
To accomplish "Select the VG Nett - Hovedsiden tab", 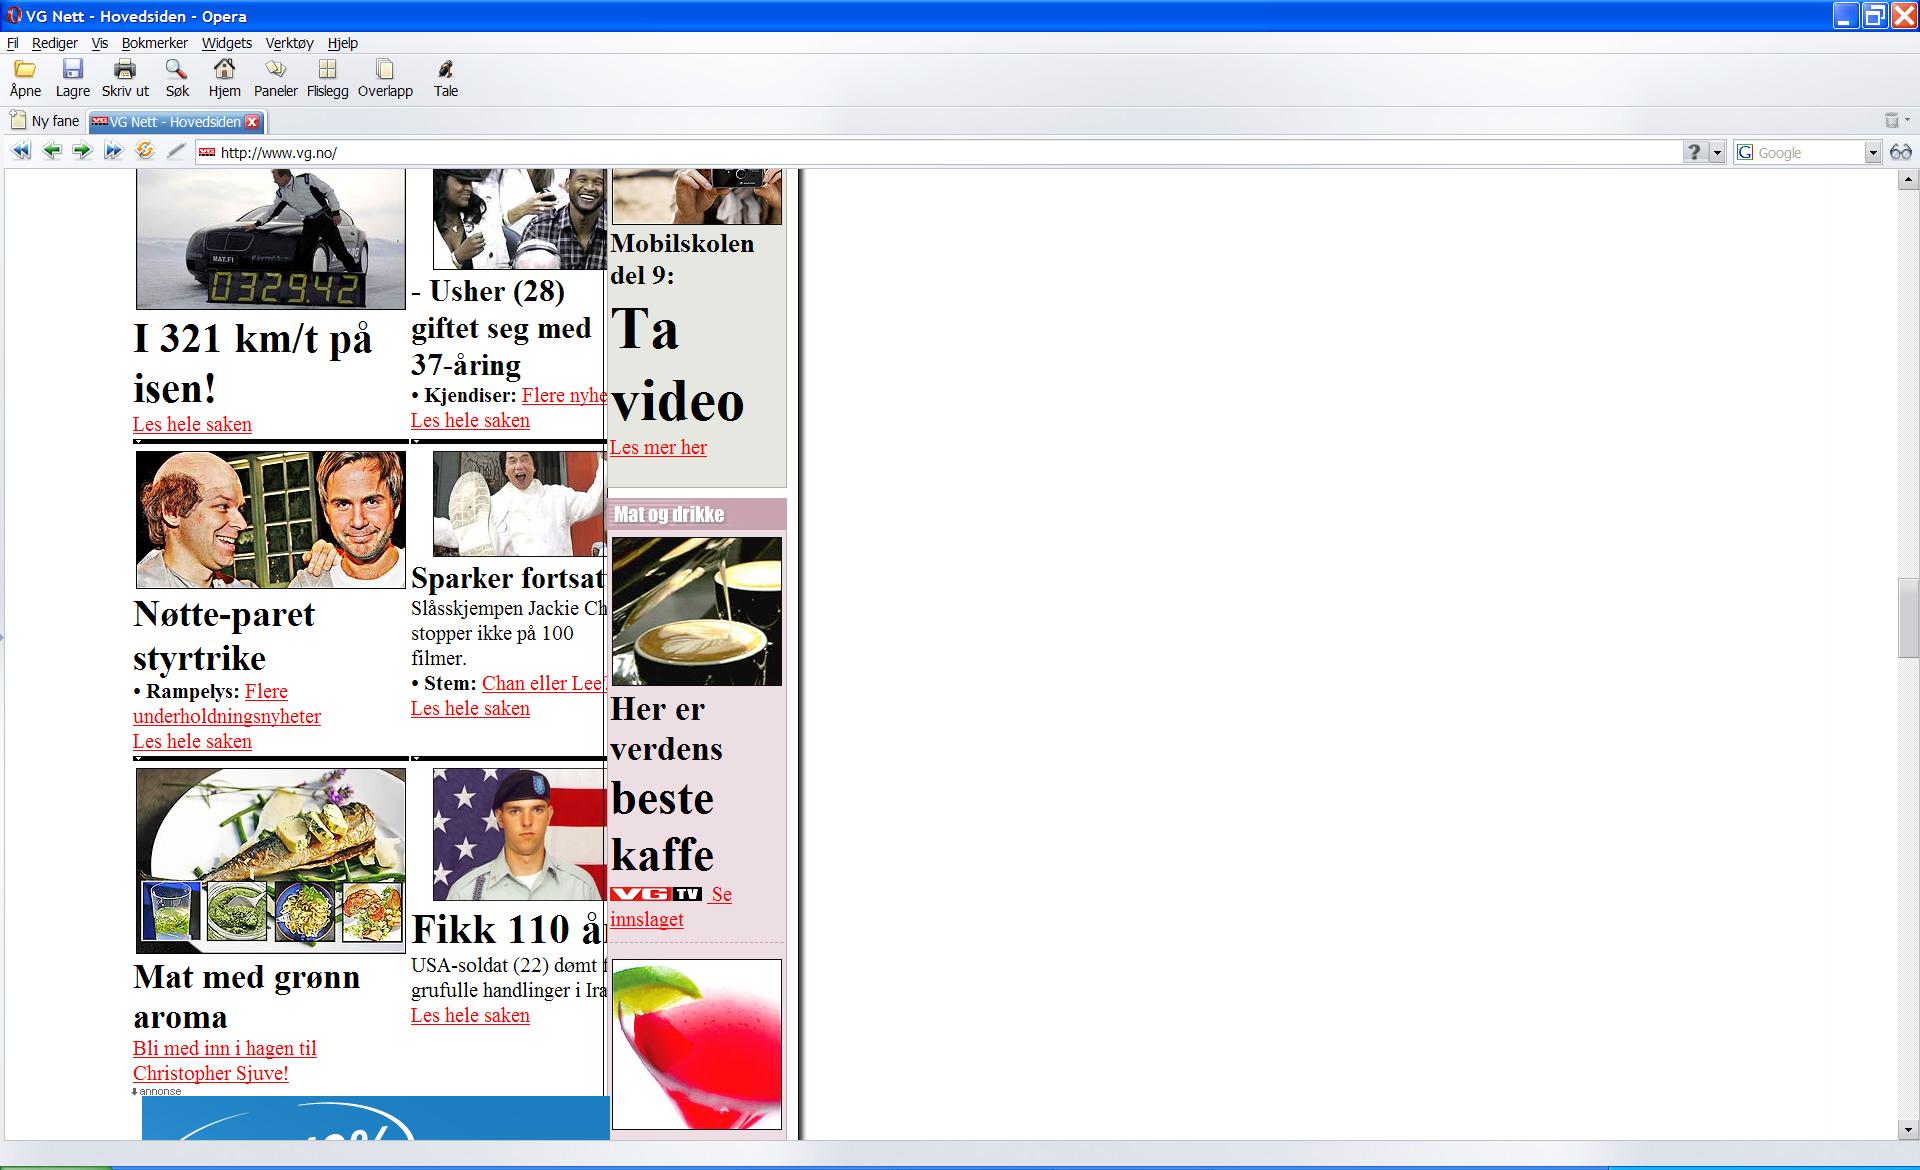I will pyautogui.click(x=175, y=122).
